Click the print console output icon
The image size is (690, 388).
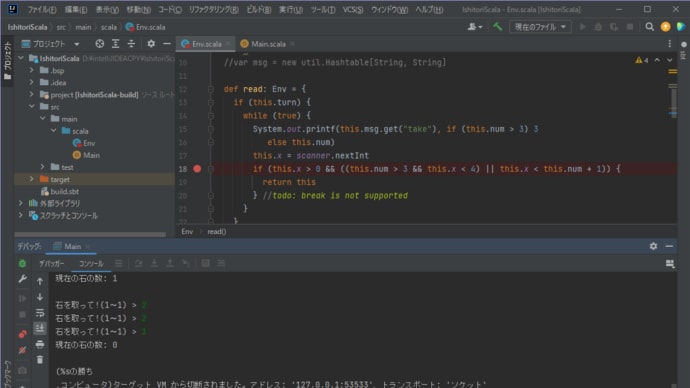pyautogui.click(x=40, y=344)
